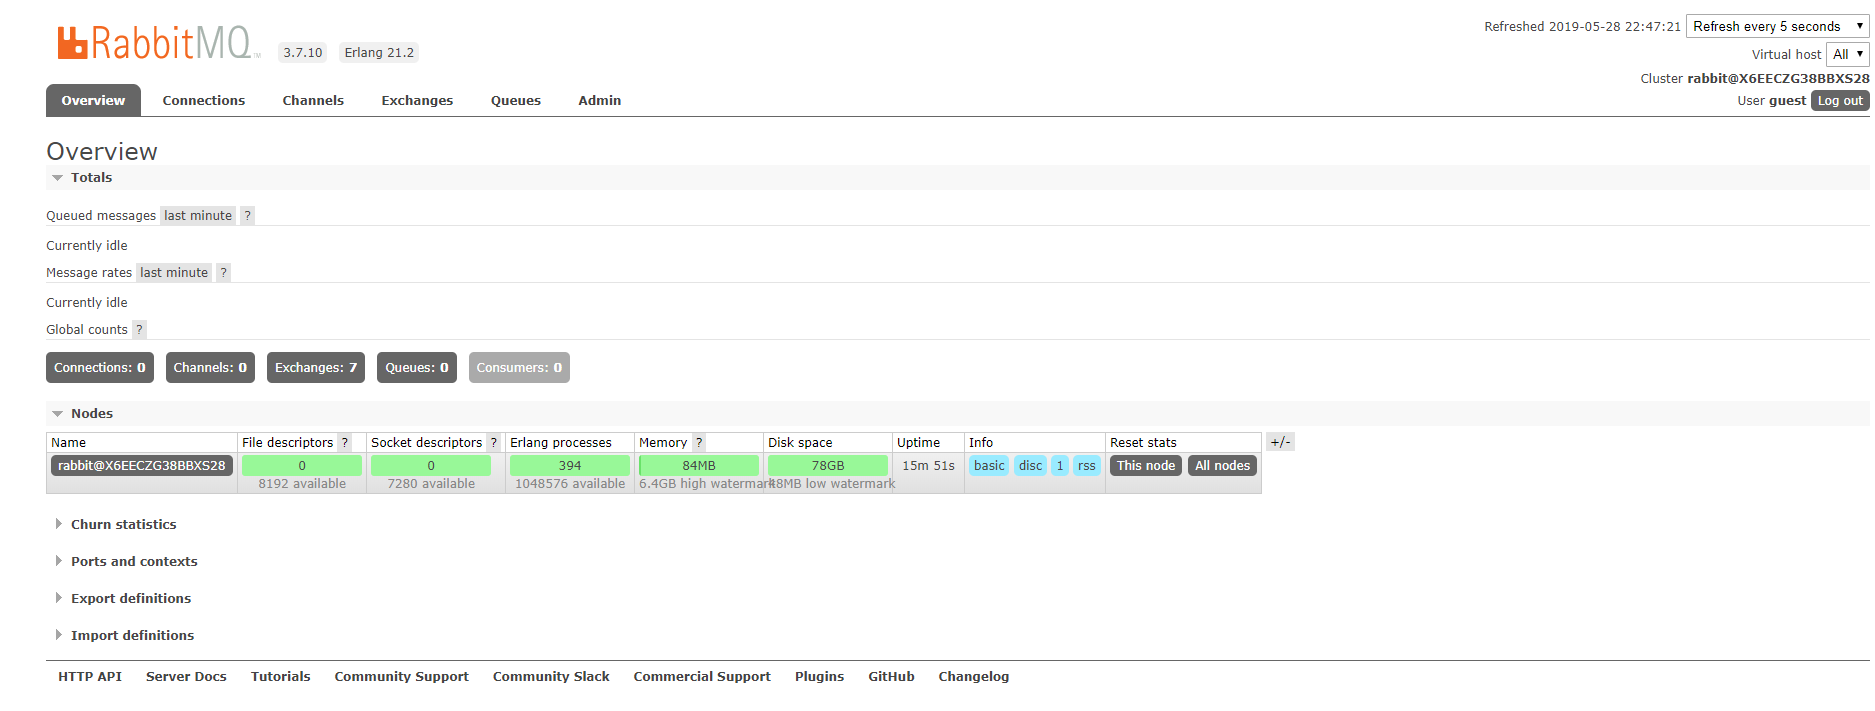Change Queued messages last minute range
The image size is (1875, 711).
coord(198,216)
